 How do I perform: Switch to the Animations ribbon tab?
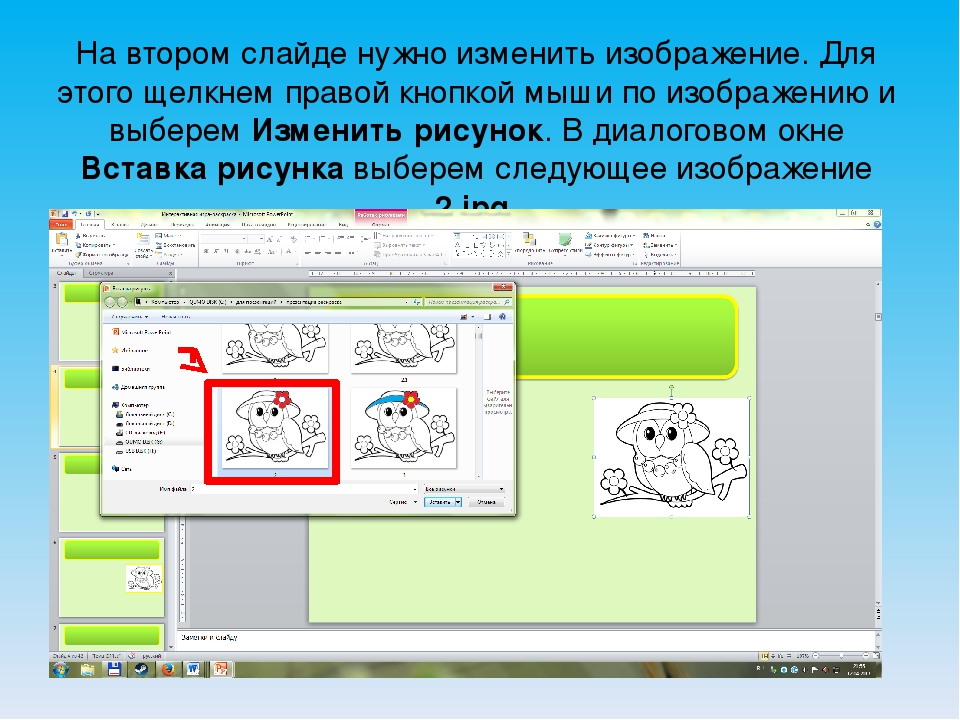click(218, 225)
